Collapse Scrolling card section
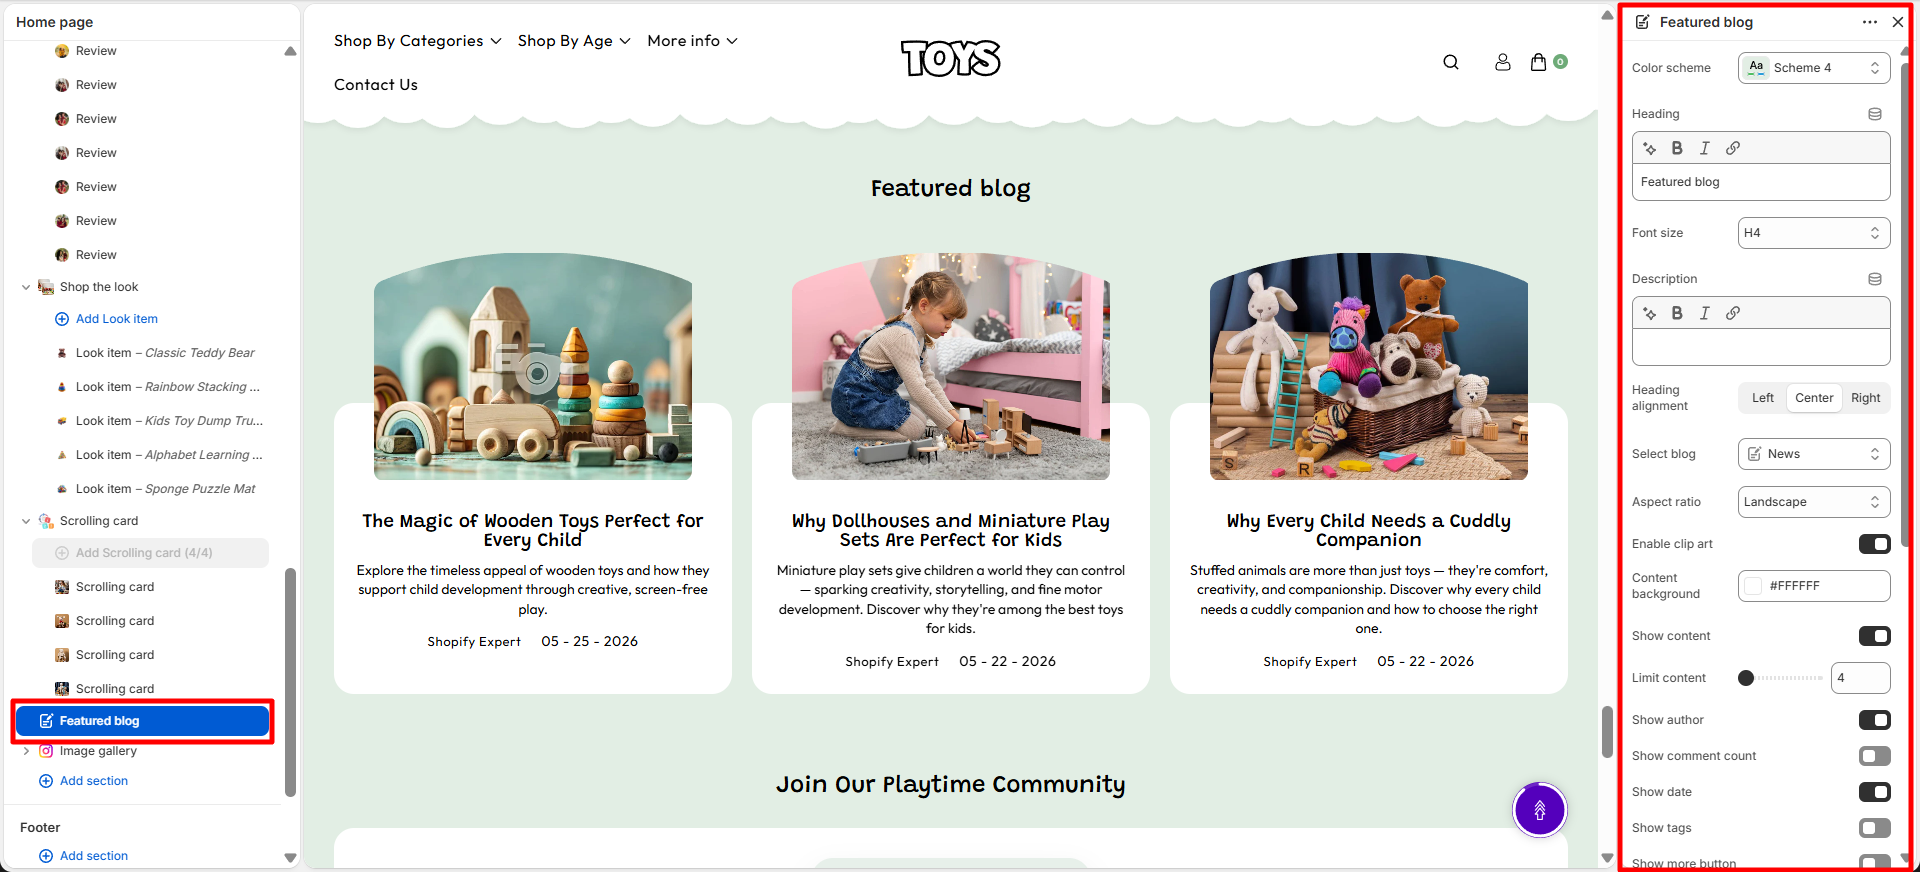 tap(26, 521)
